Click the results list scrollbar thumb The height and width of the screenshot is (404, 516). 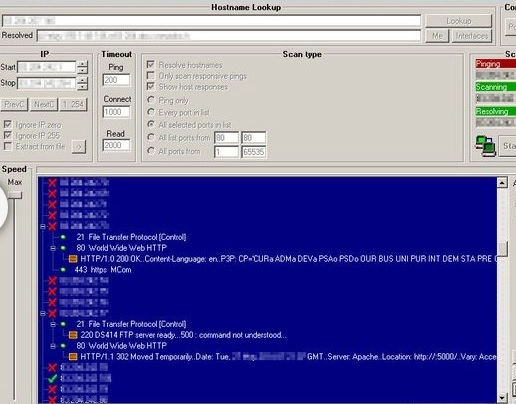(x=502, y=249)
